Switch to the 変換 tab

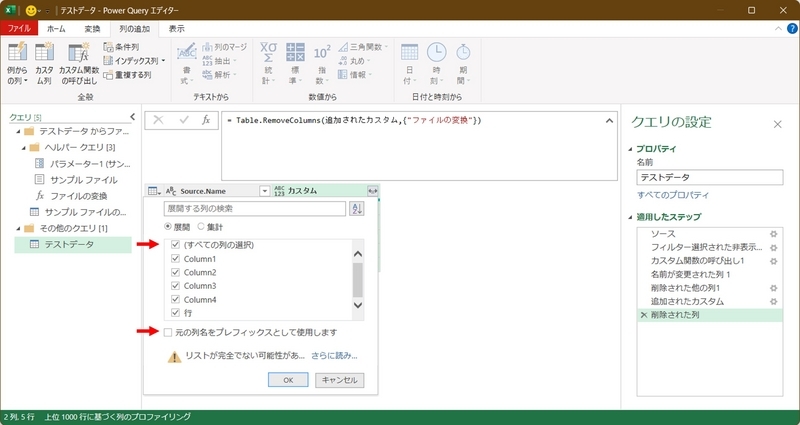point(92,29)
